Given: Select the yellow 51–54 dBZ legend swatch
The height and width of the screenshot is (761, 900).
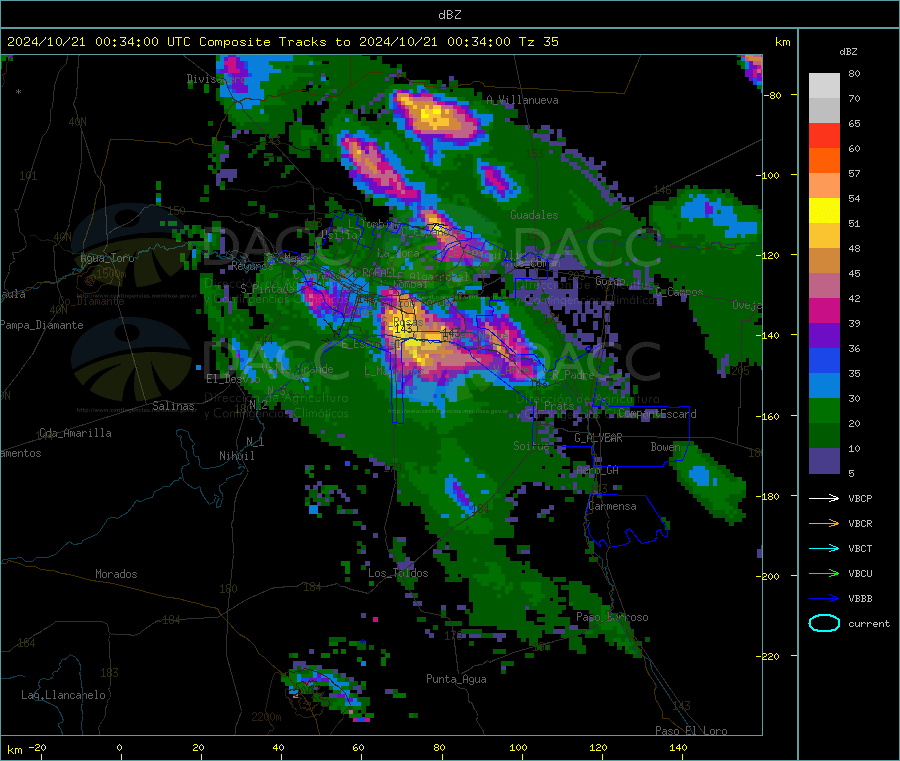Looking at the screenshot, I should [824, 211].
